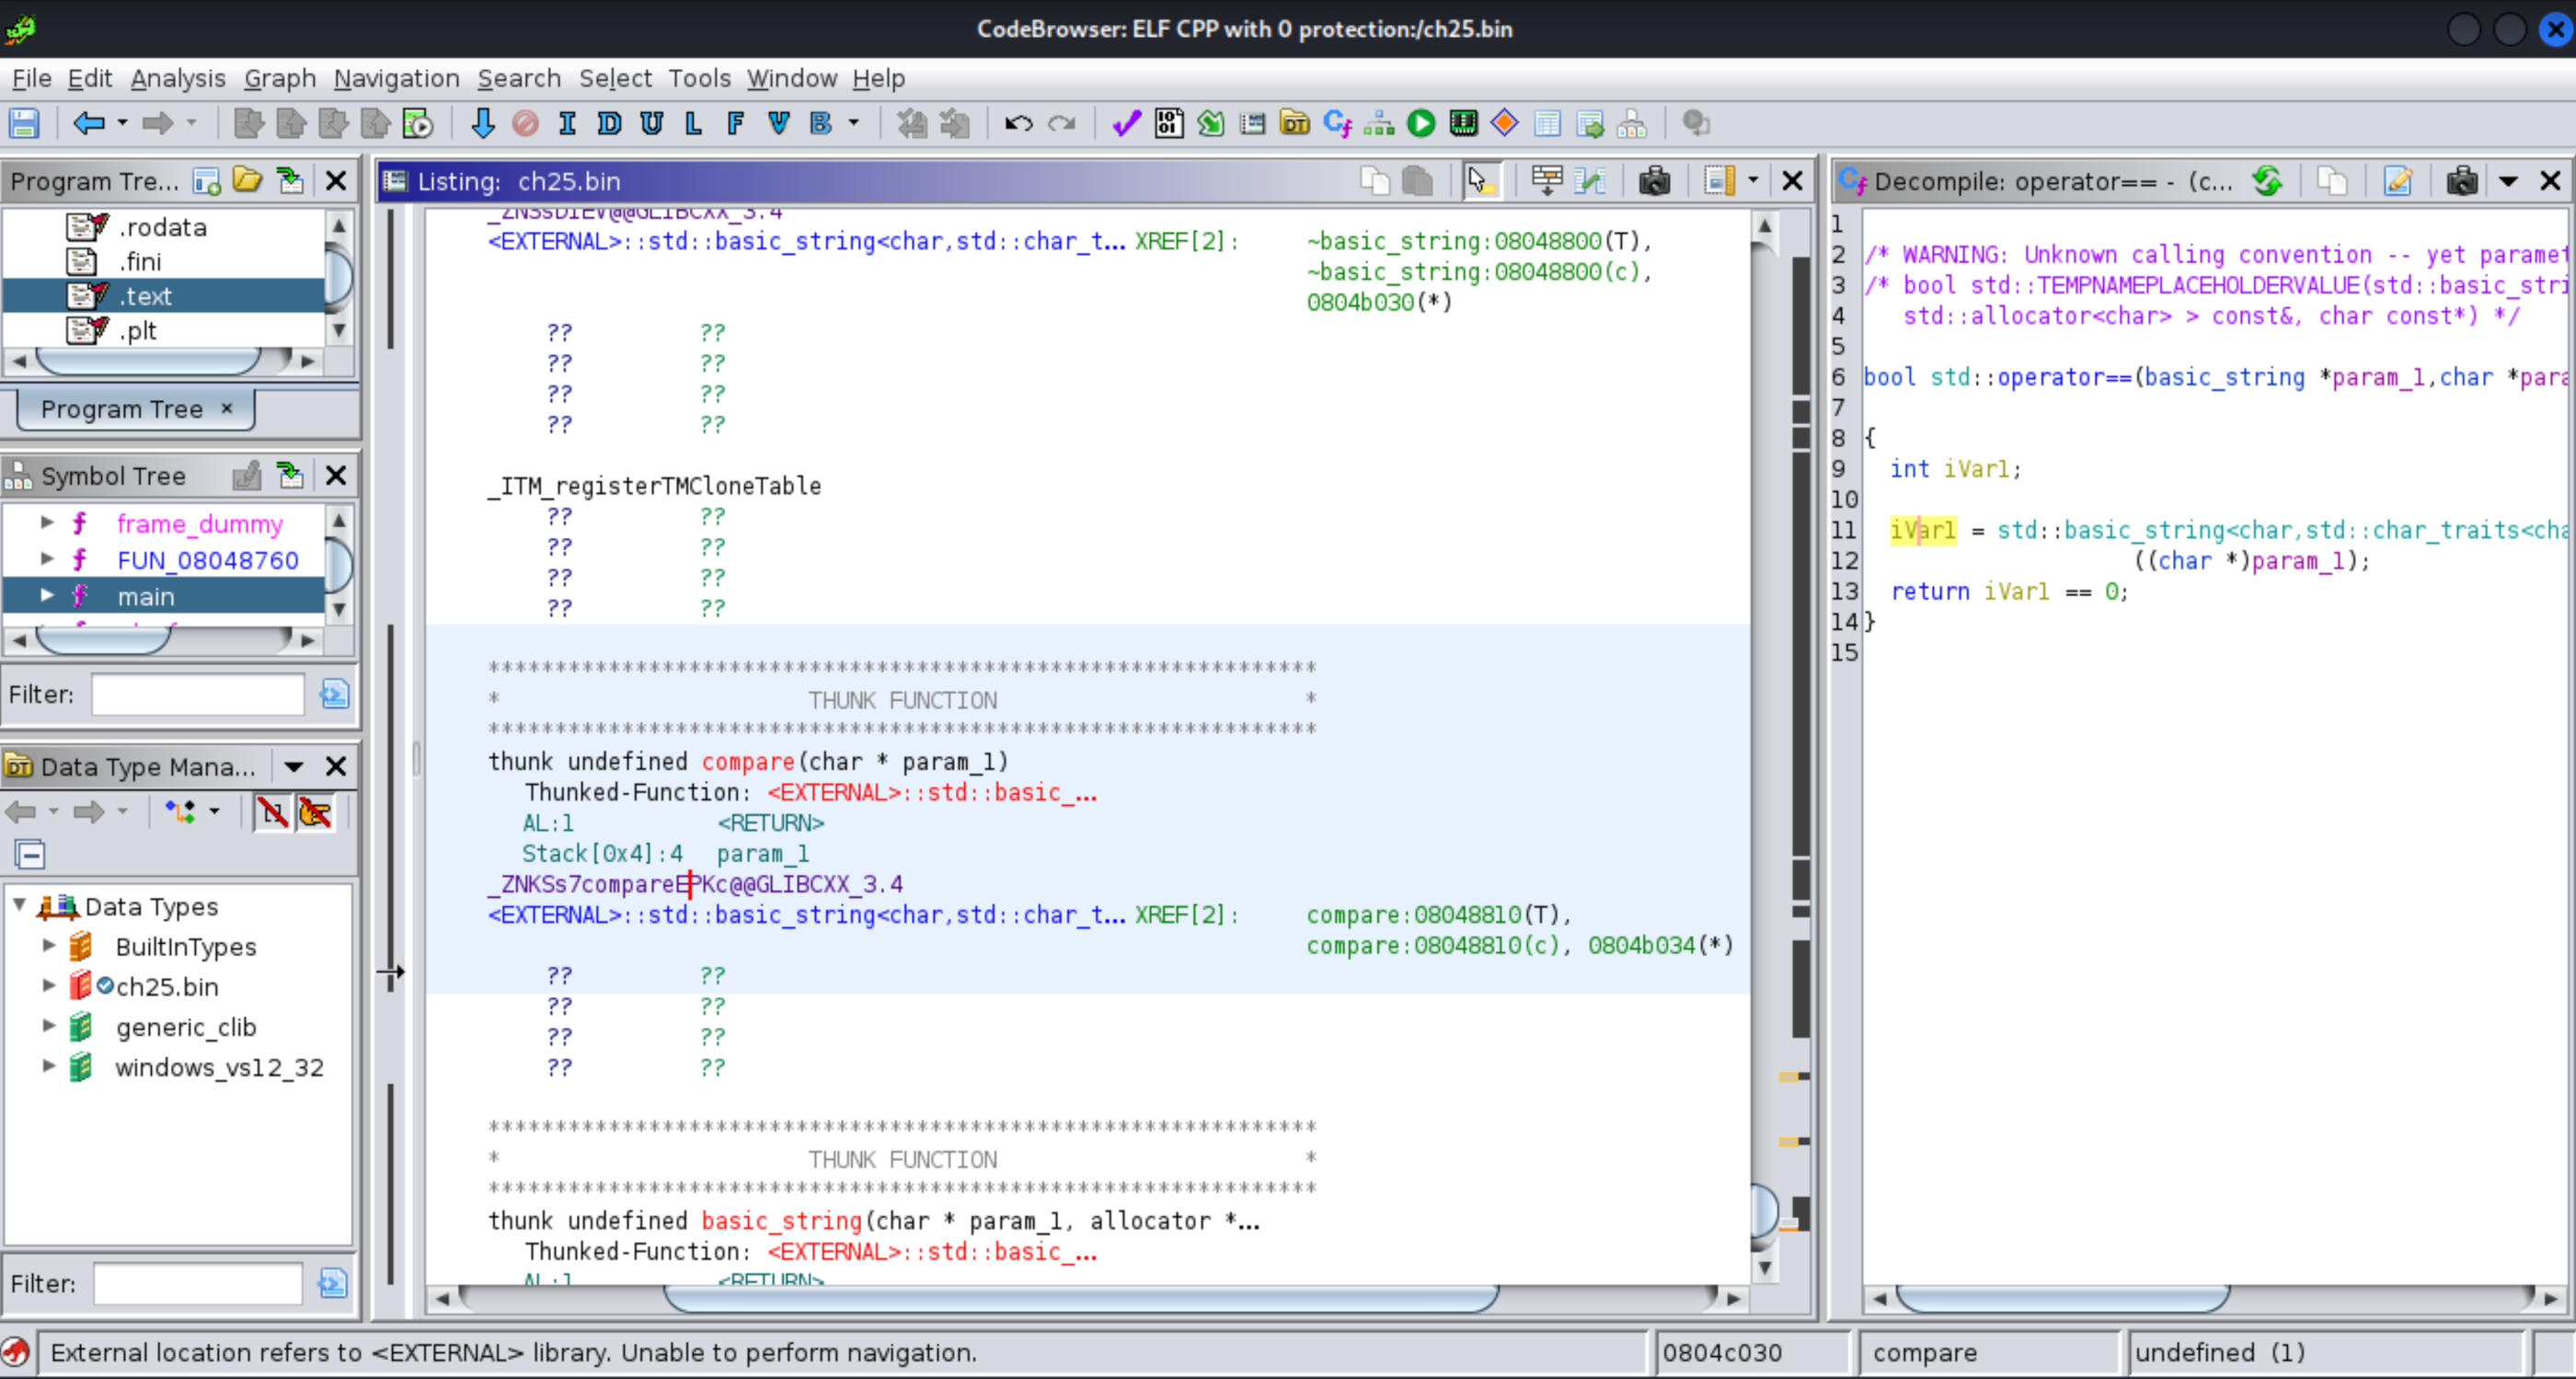Expand the main function node
2576x1379 pixels.
46,596
